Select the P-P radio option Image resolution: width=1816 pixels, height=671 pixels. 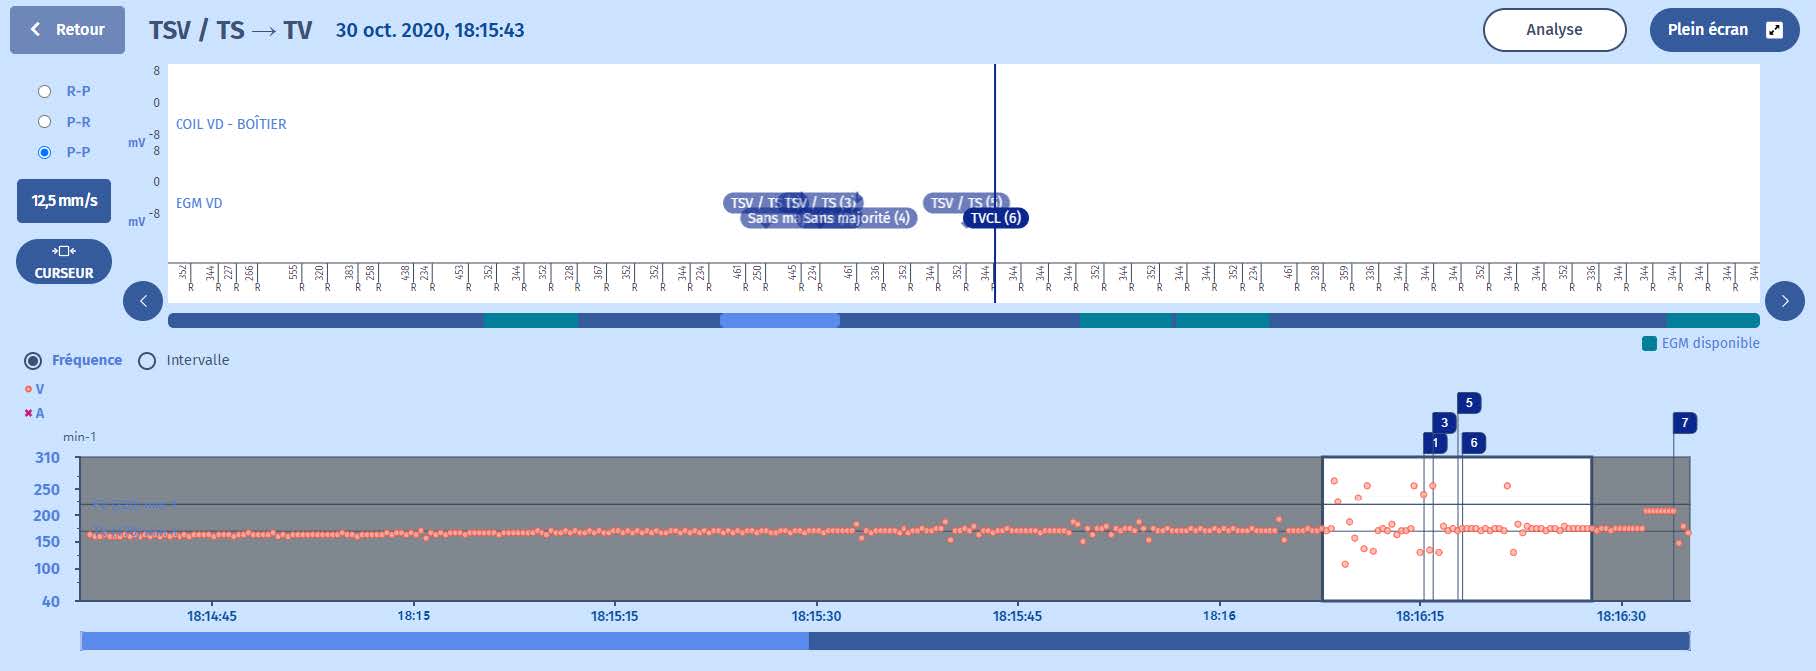tap(45, 152)
